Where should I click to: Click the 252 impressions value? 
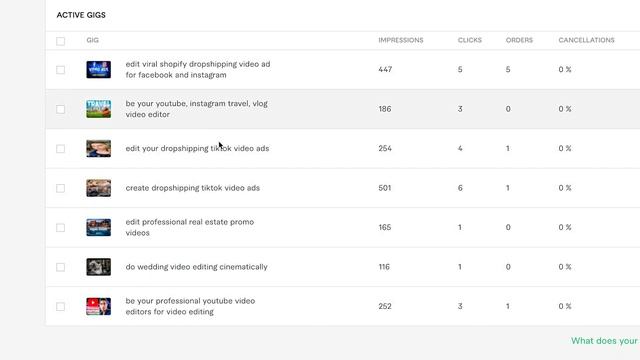click(385, 306)
